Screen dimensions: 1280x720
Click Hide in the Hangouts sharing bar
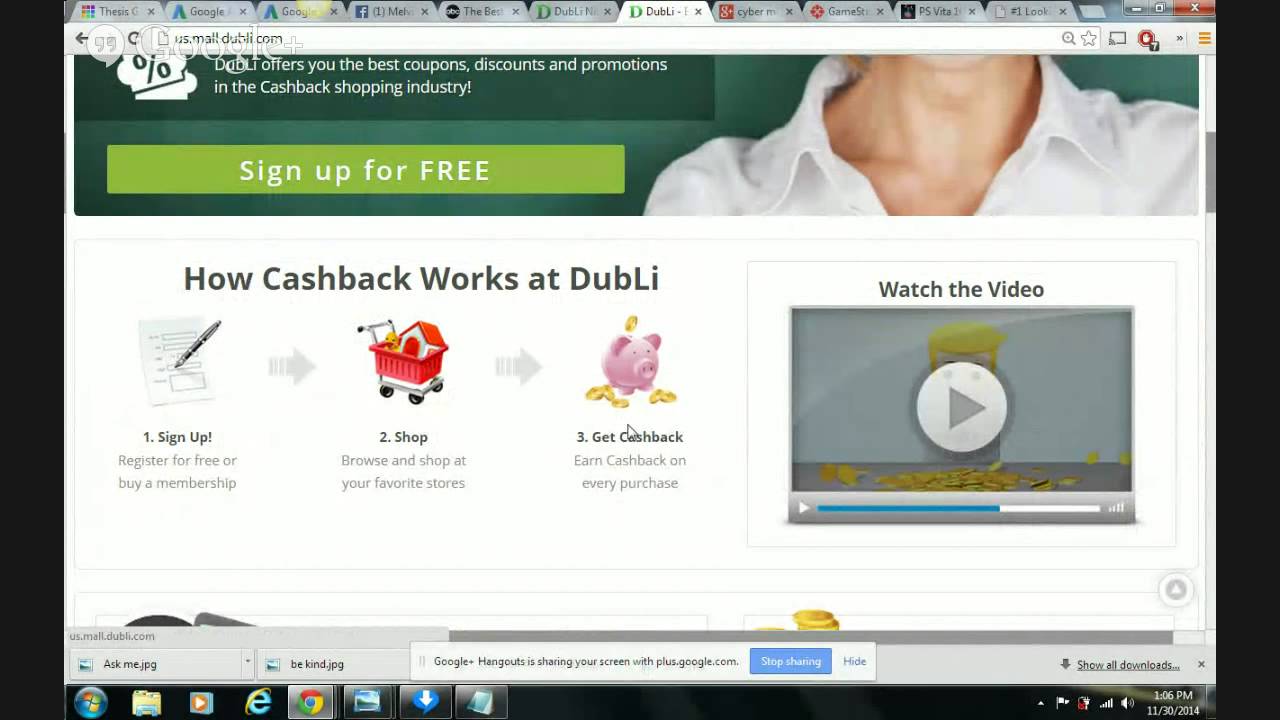[854, 661]
